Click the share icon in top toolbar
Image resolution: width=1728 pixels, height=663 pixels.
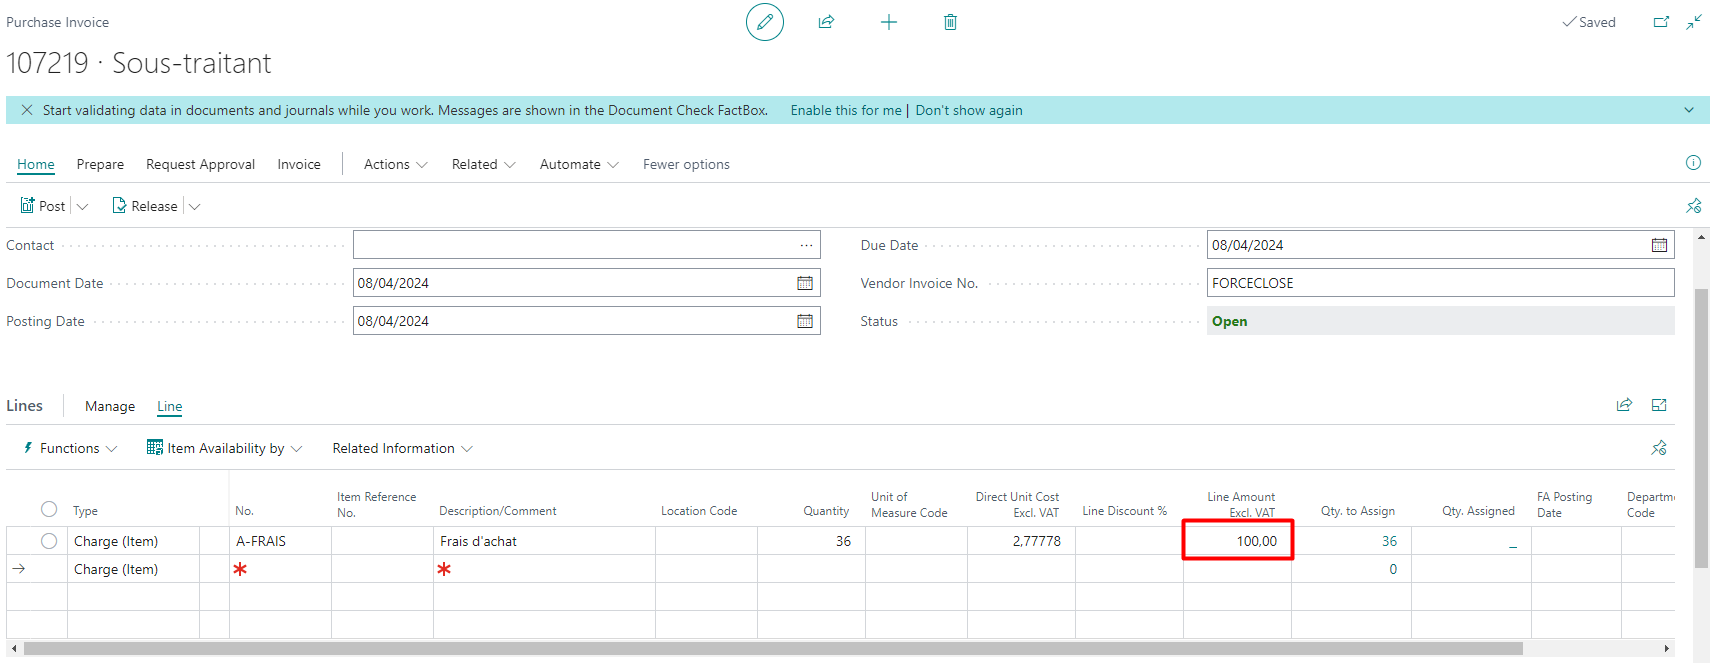click(x=826, y=22)
